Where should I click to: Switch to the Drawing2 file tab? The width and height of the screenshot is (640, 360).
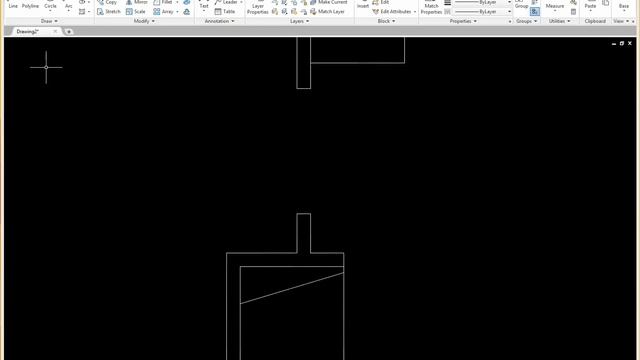tap(27, 31)
